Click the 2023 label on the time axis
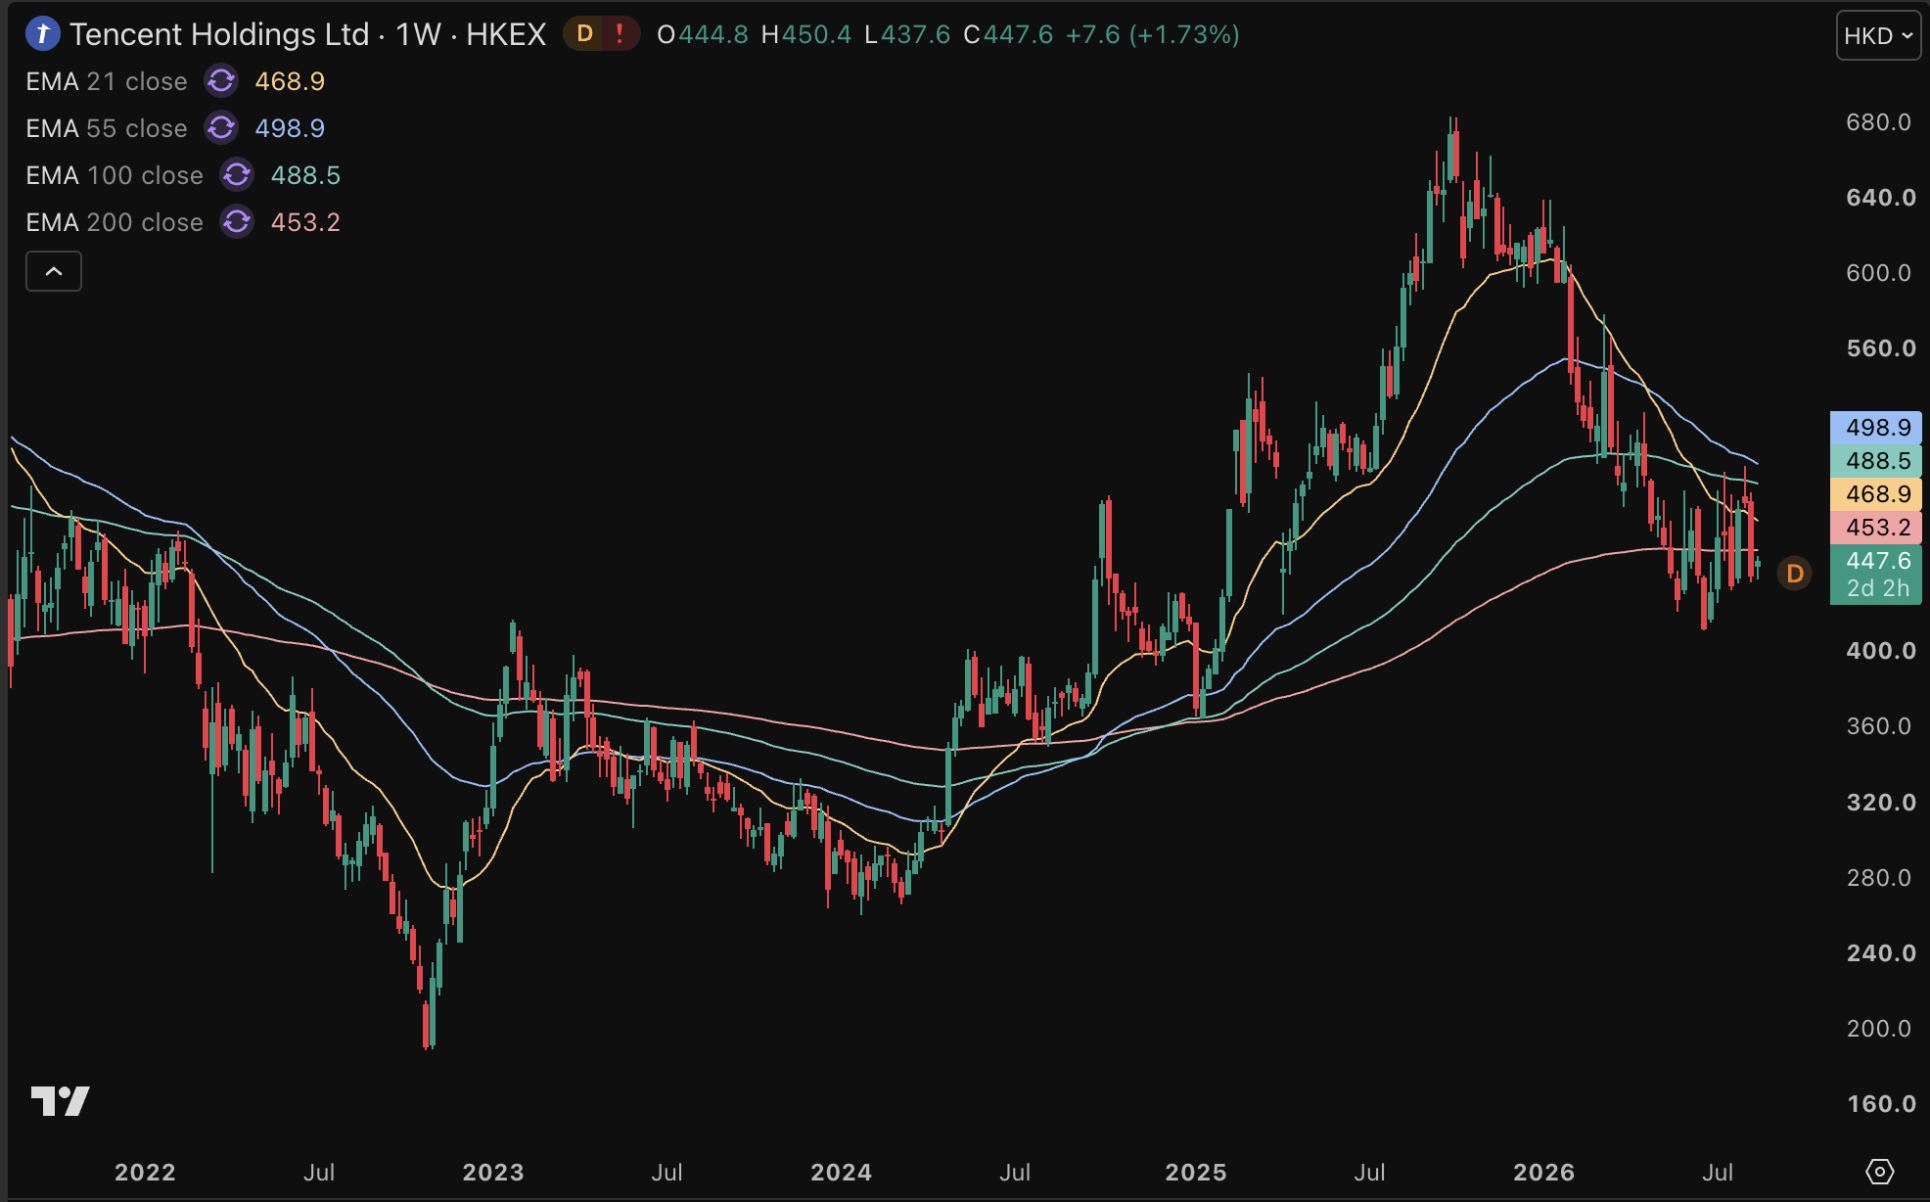 (x=493, y=1172)
